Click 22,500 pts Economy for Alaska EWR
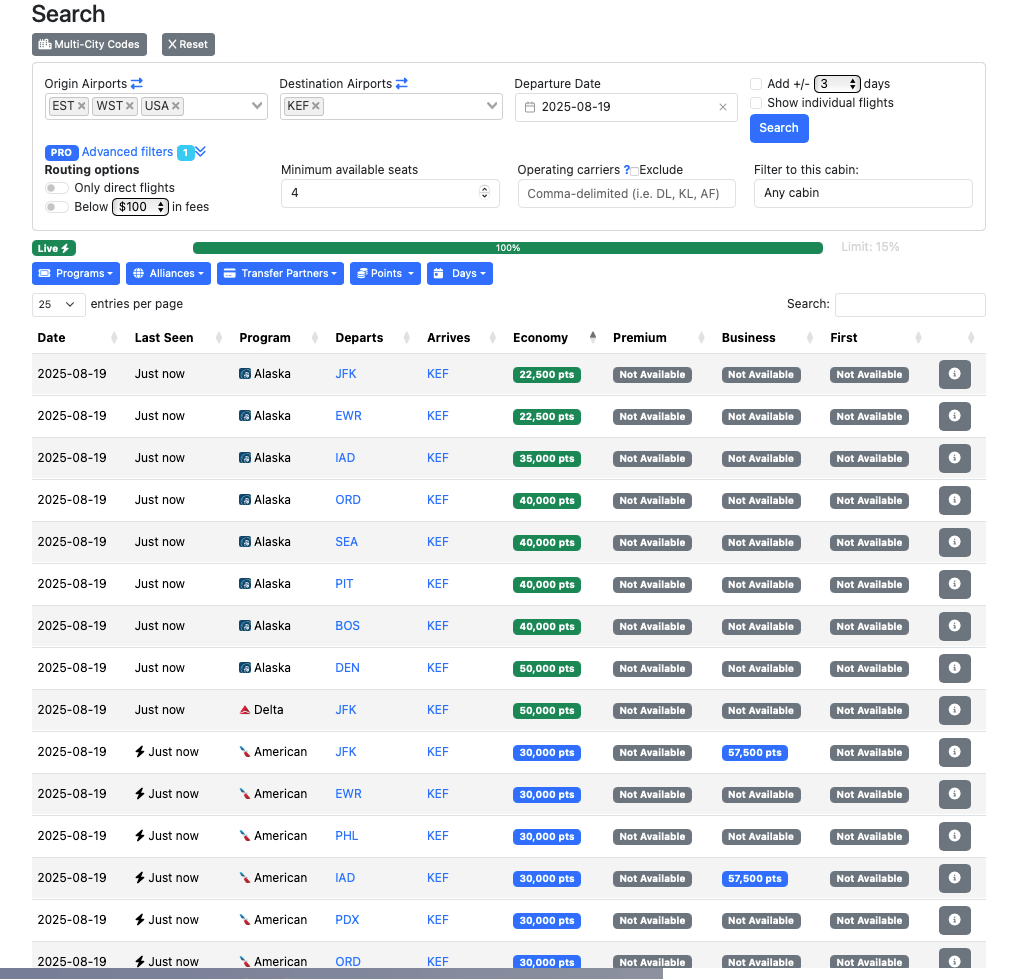 tap(546, 417)
